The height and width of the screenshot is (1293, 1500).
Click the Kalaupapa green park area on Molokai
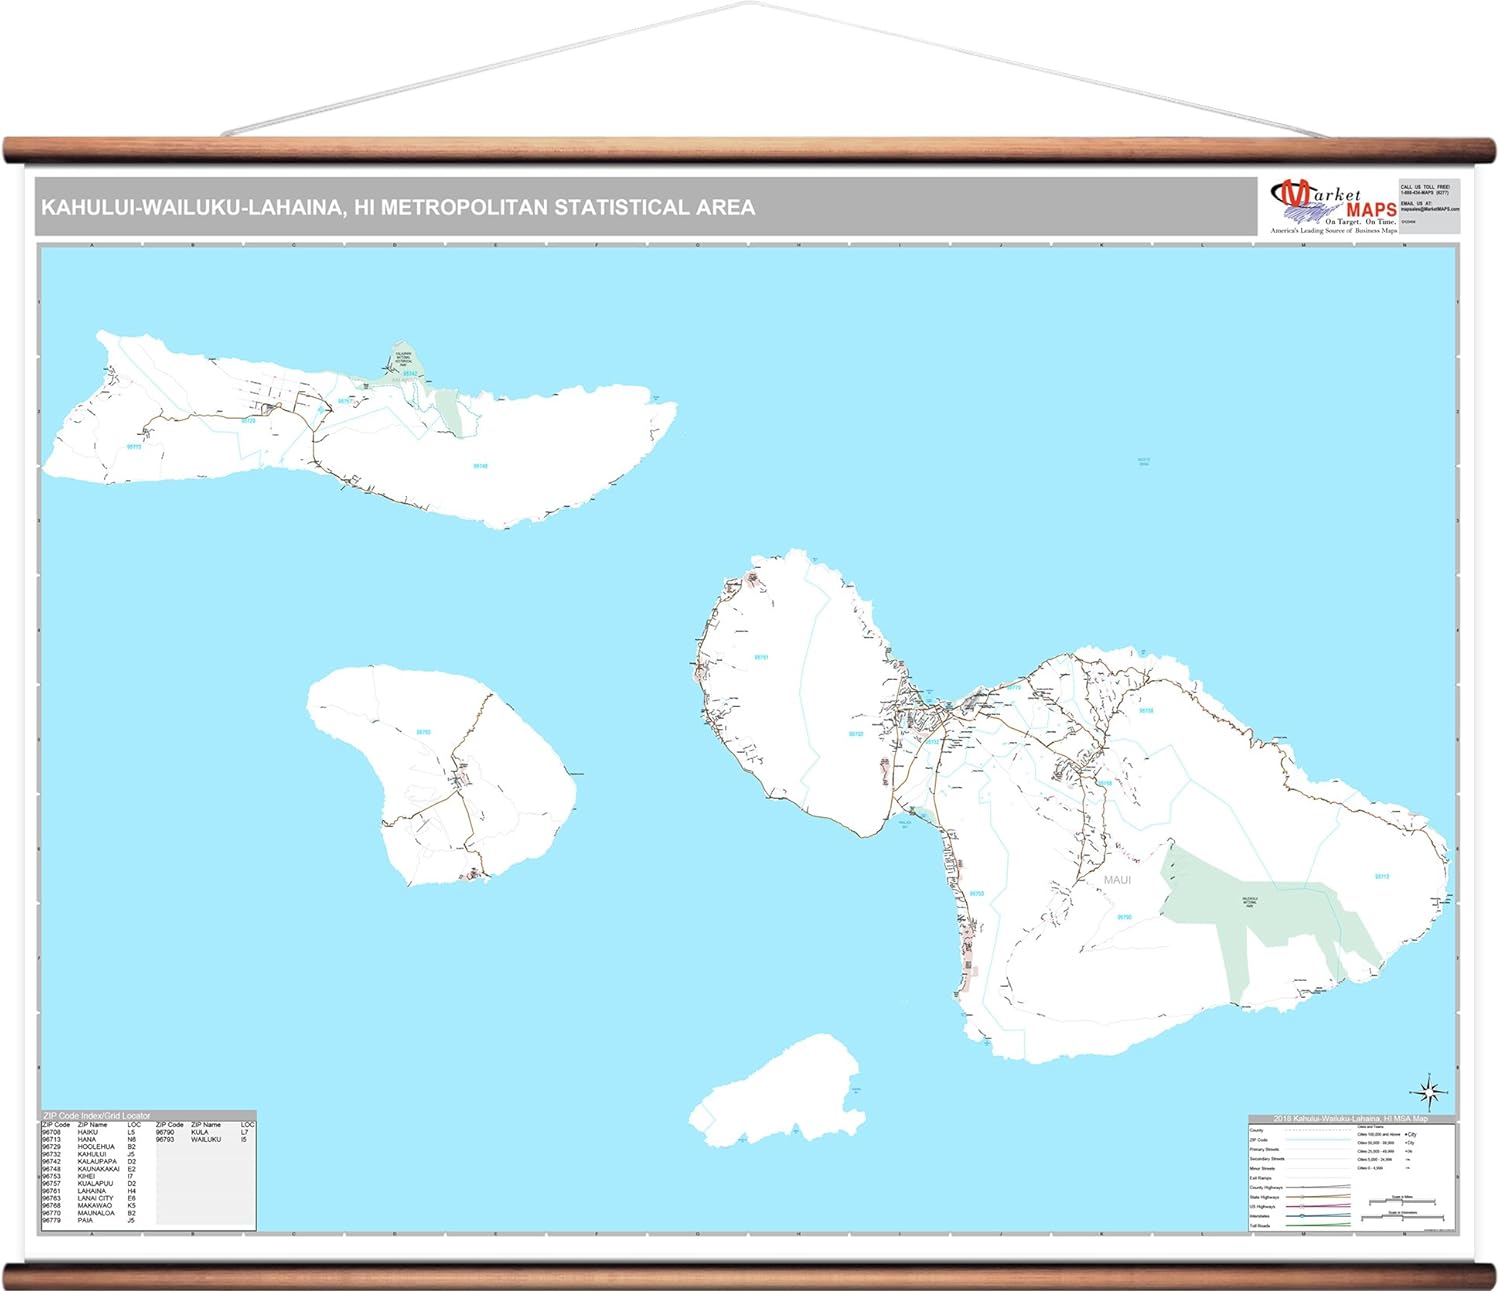(x=403, y=360)
